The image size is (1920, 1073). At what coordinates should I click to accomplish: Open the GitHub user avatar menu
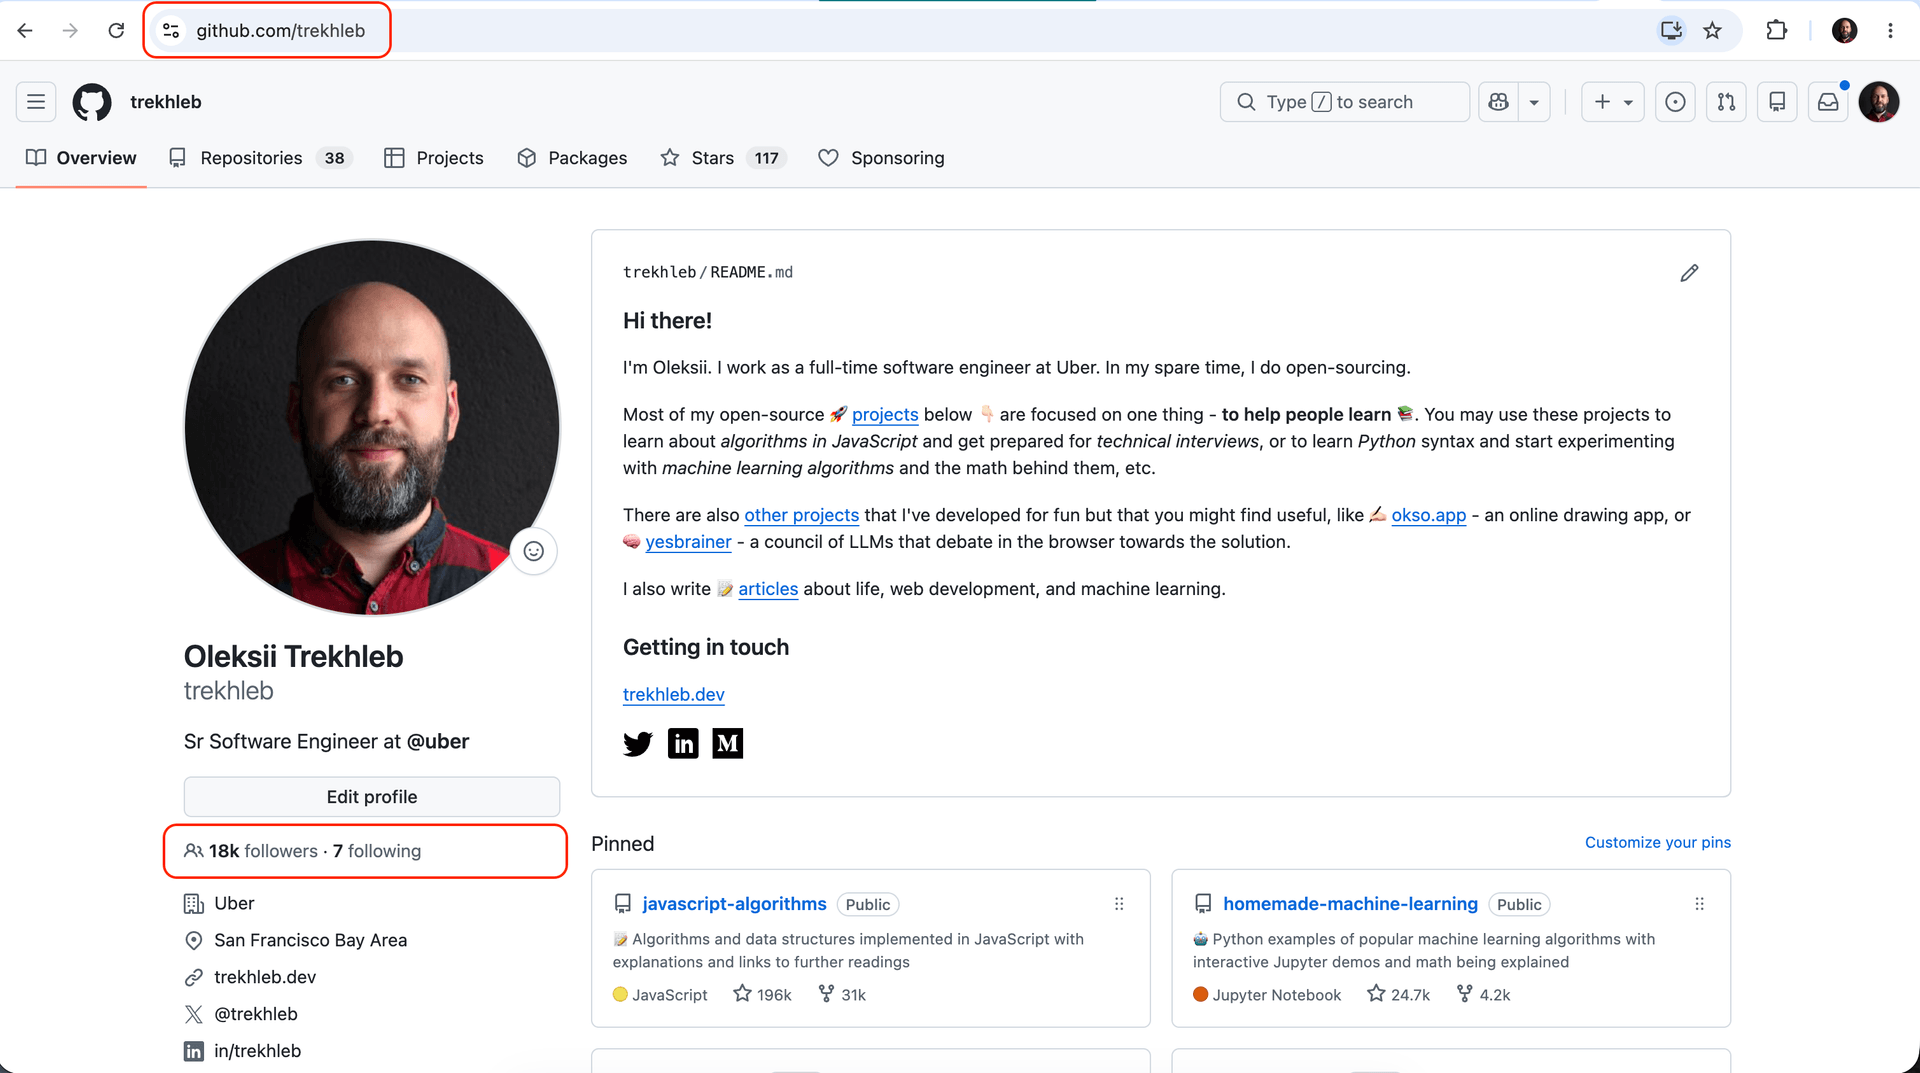[x=1879, y=102]
